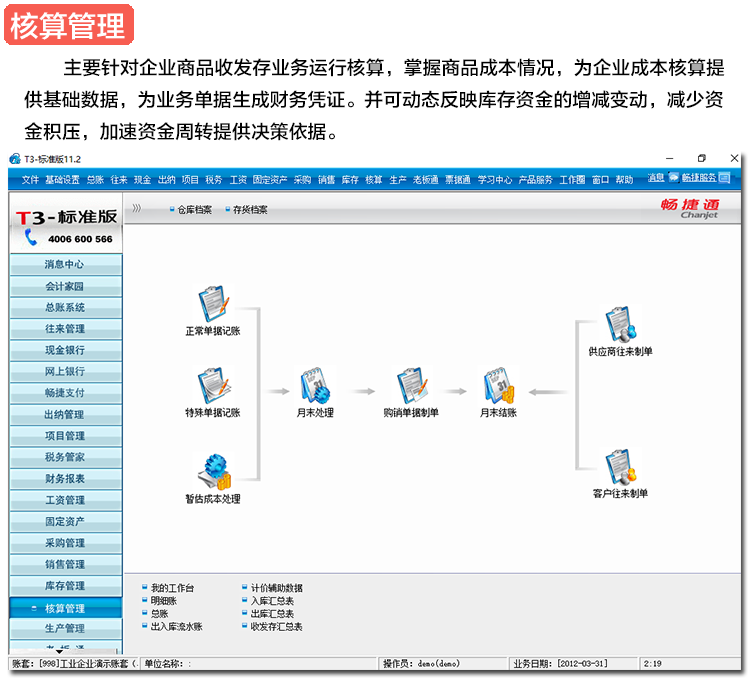Open 暂估成本处理 icon
750x688 pixels.
pos(213,471)
